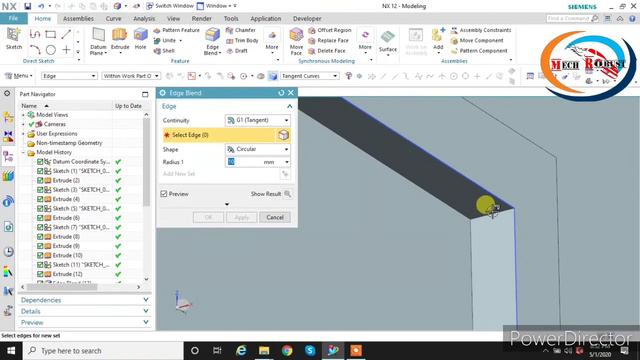Toggle checkbox for Extrude (10)
Screen dimensions: 640x360
pyautogui.click(x=40, y=256)
